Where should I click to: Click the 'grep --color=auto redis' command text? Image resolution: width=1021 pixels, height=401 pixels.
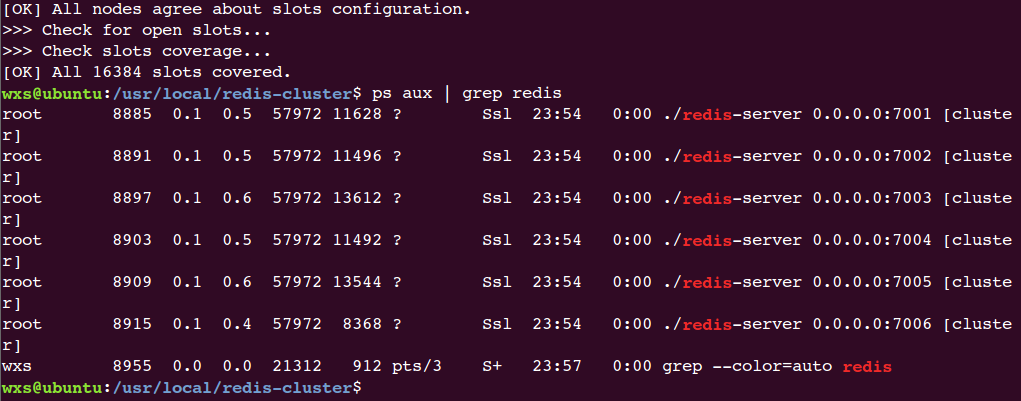tap(776, 366)
